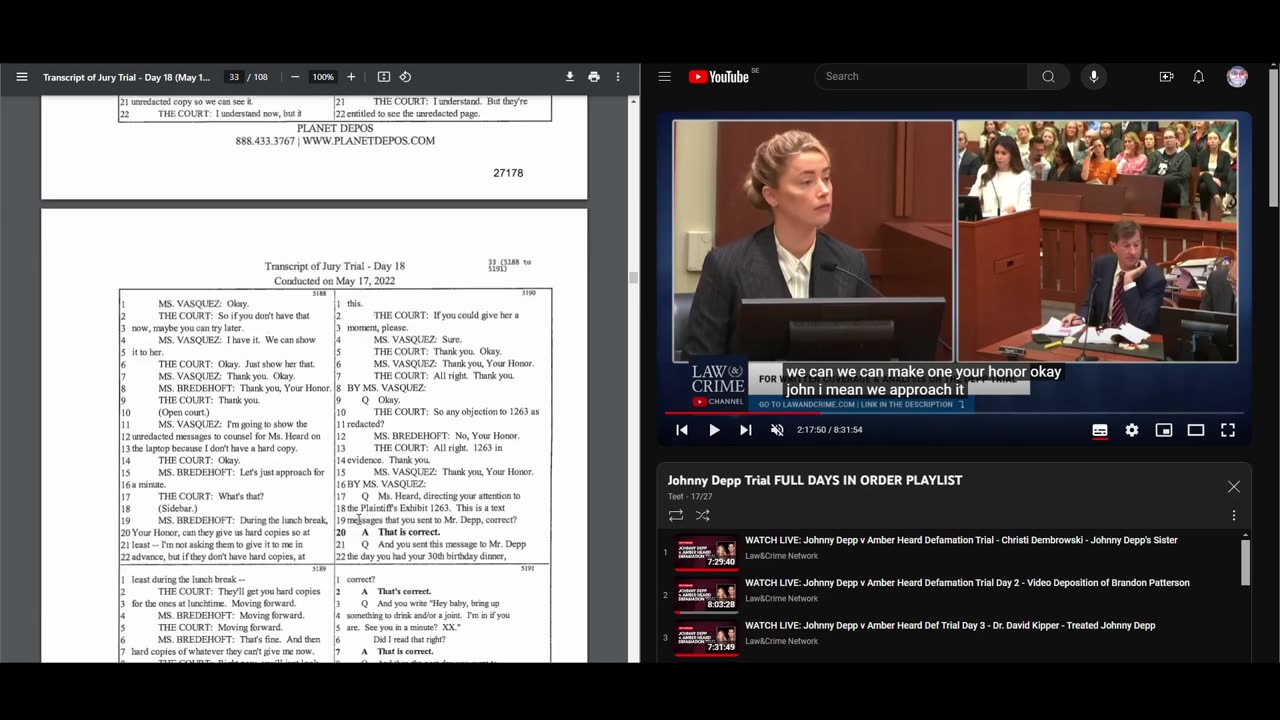Zoom in on the PDF document

pyautogui.click(x=351, y=77)
